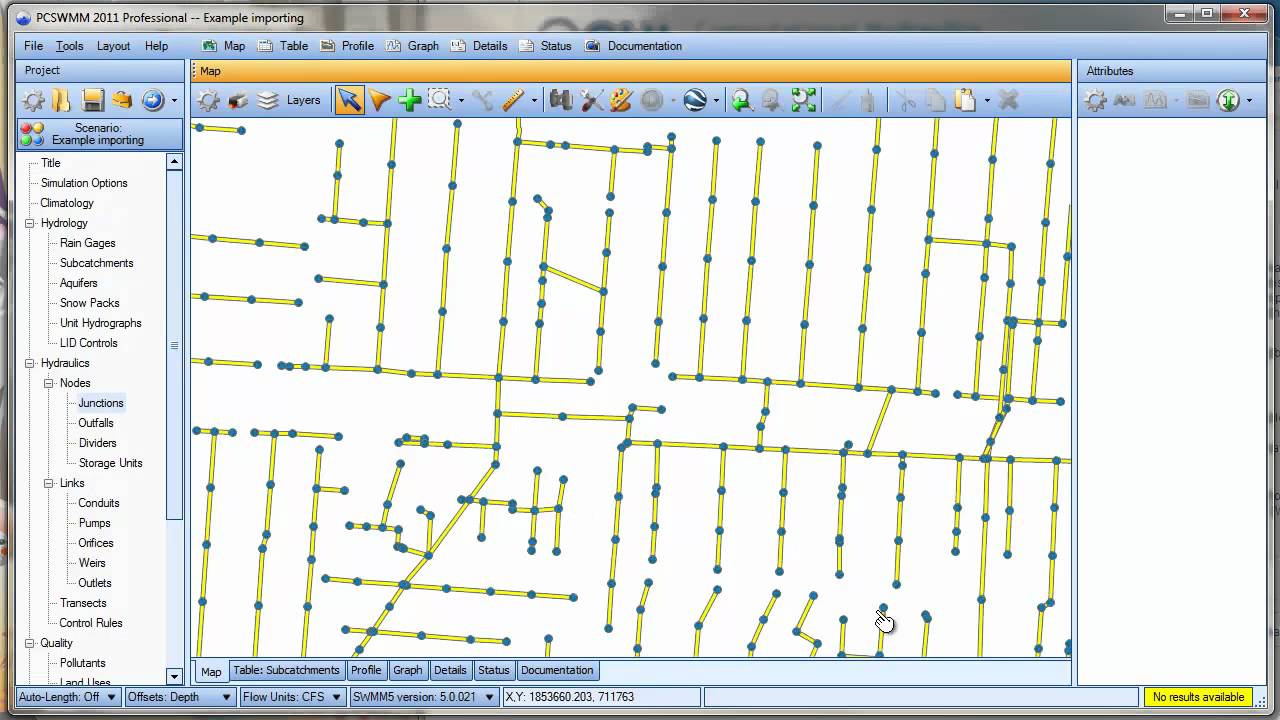Click the Scenario: Example importing button
The height and width of the screenshot is (720, 1280).
click(x=99, y=134)
